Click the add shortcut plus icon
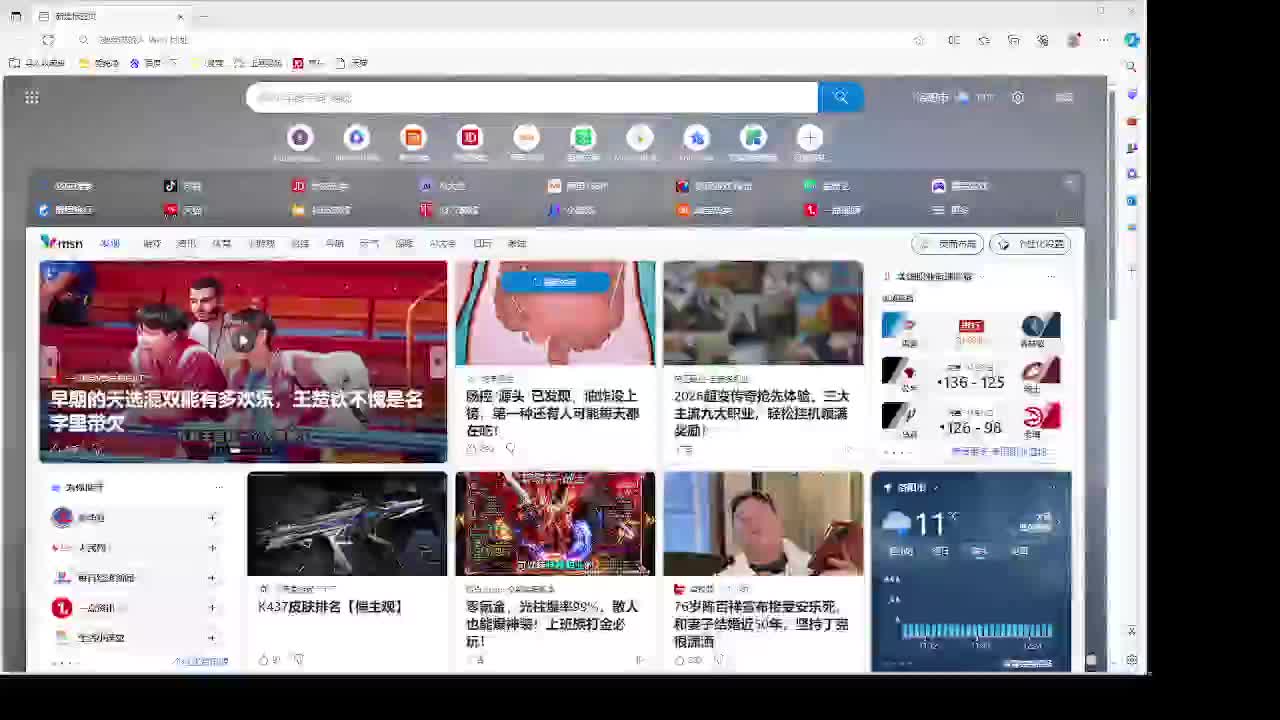 (809, 138)
